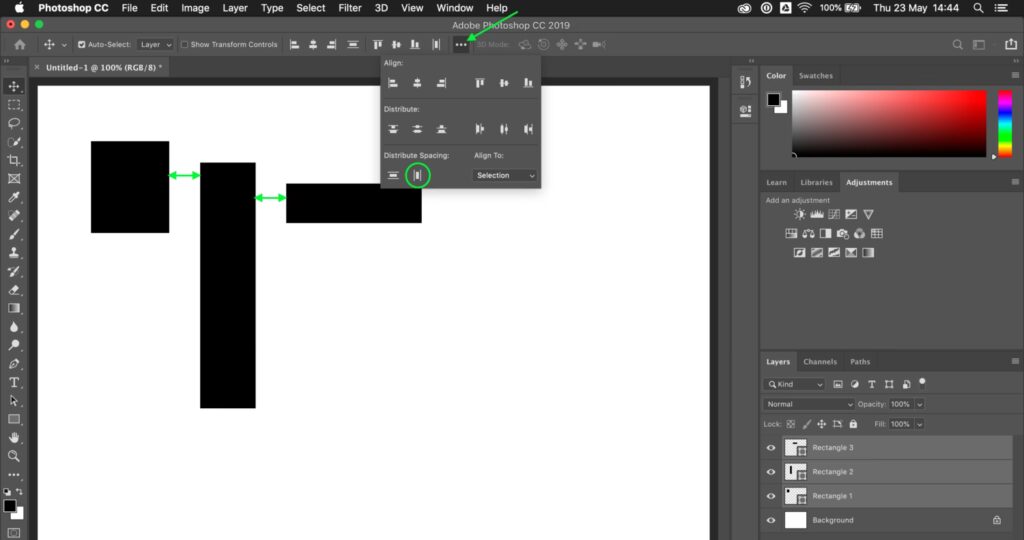The height and width of the screenshot is (540, 1024).
Task: Select the Crop tool in toolbar
Action: click(x=14, y=160)
